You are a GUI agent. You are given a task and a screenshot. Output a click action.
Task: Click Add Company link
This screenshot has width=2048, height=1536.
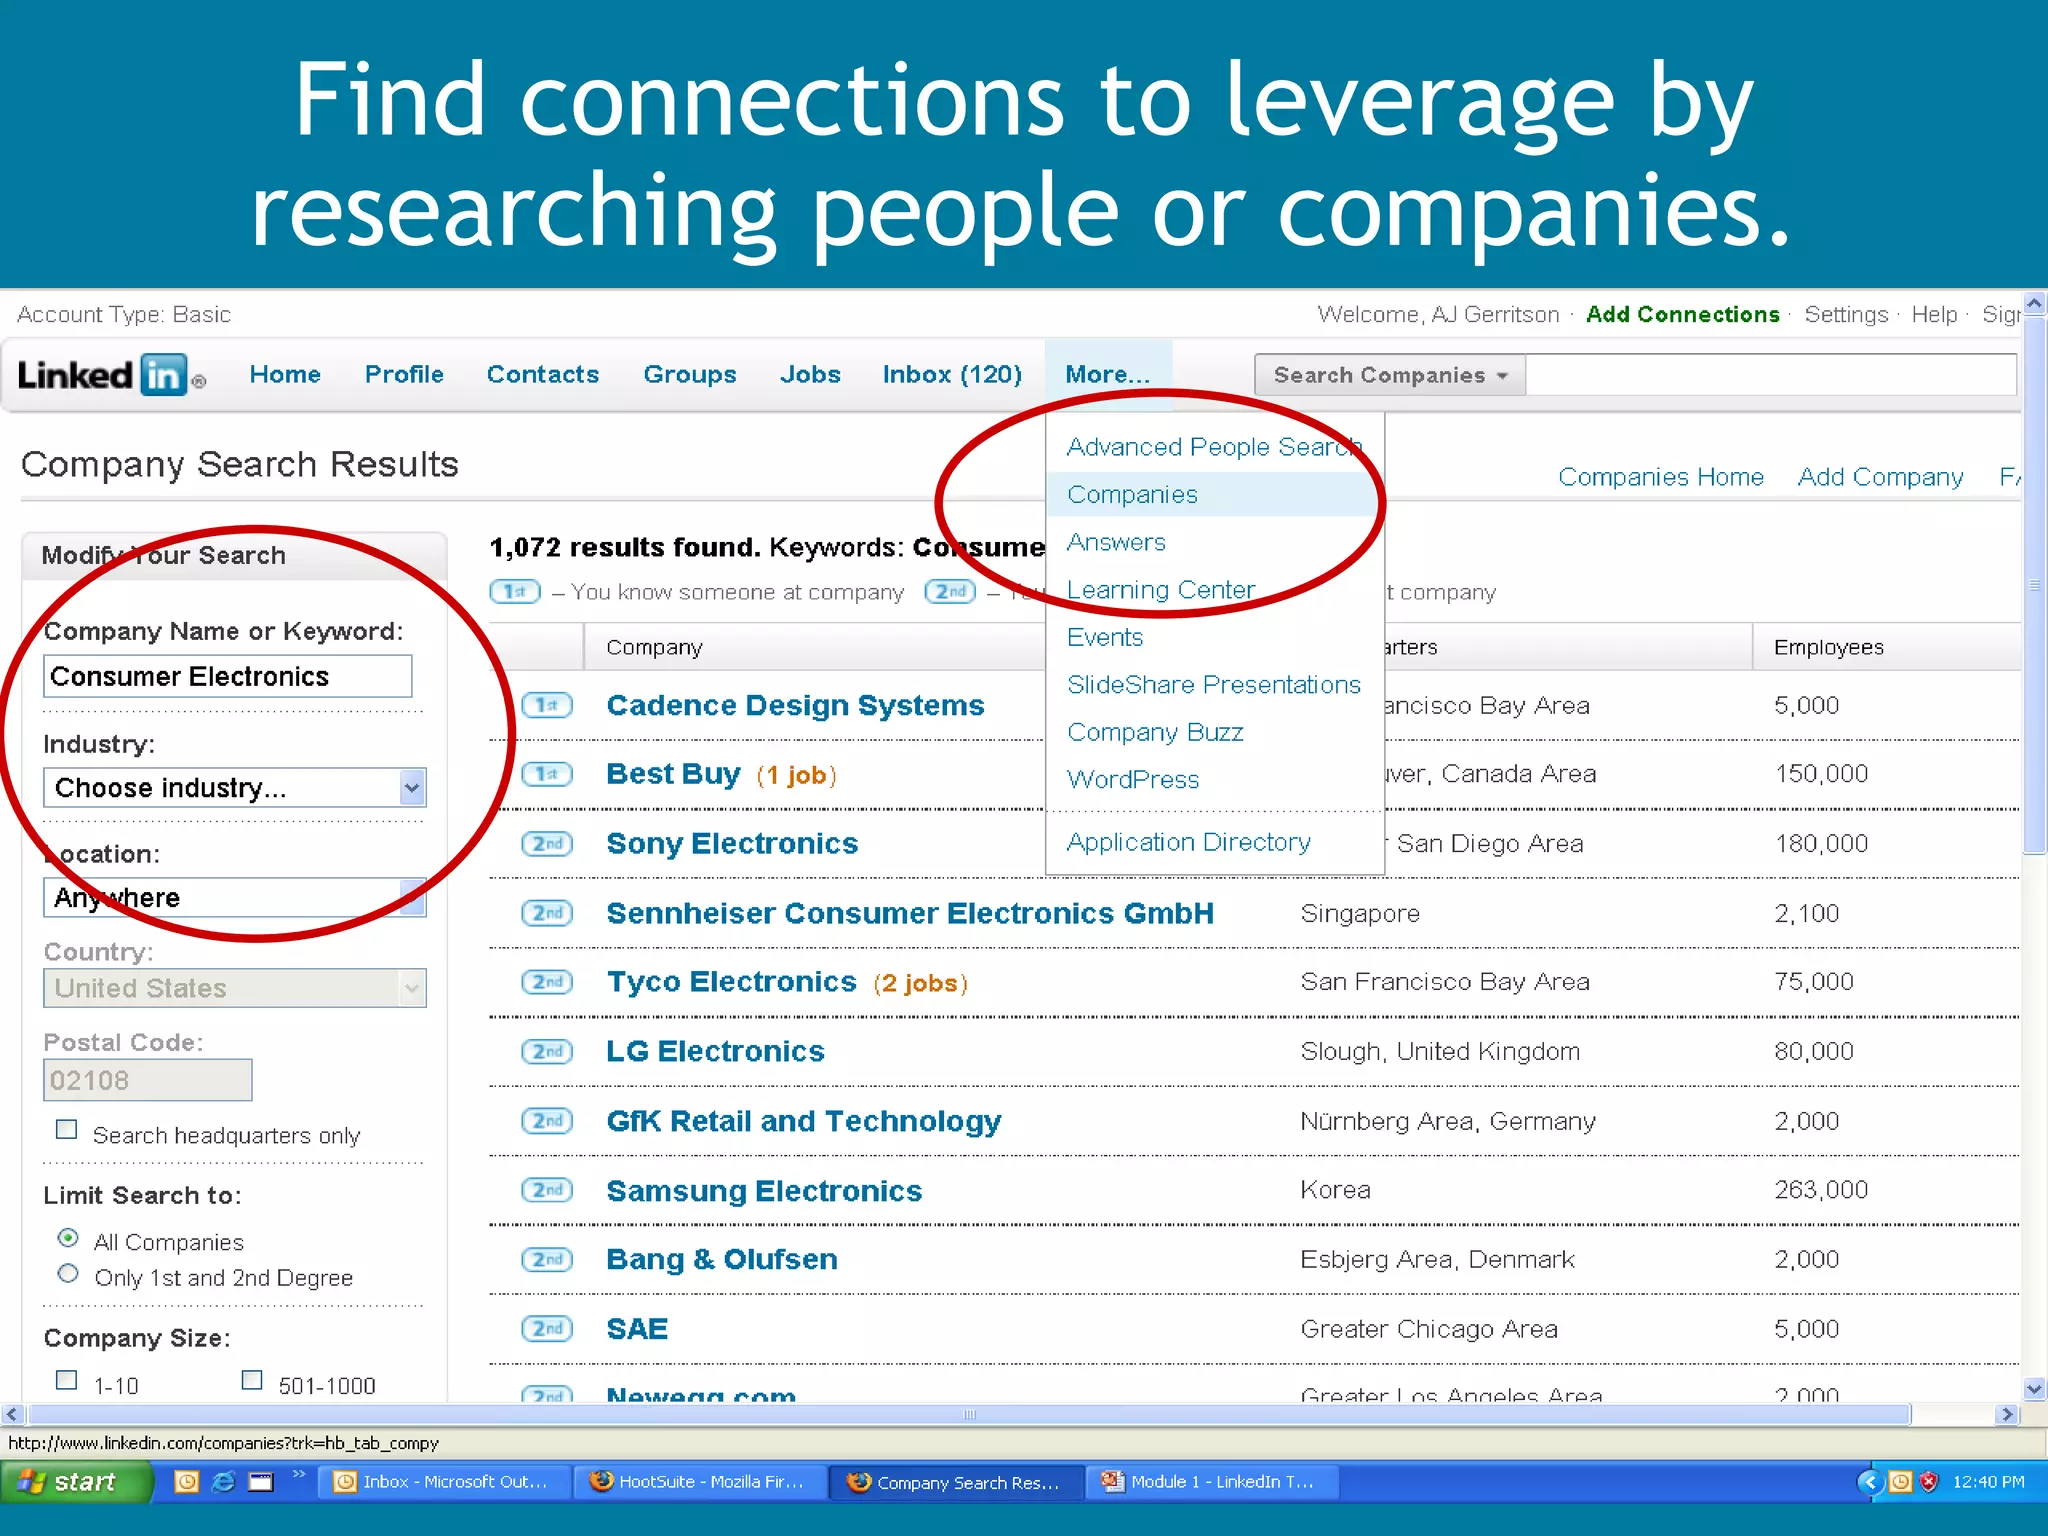[x=1880, y=477]
